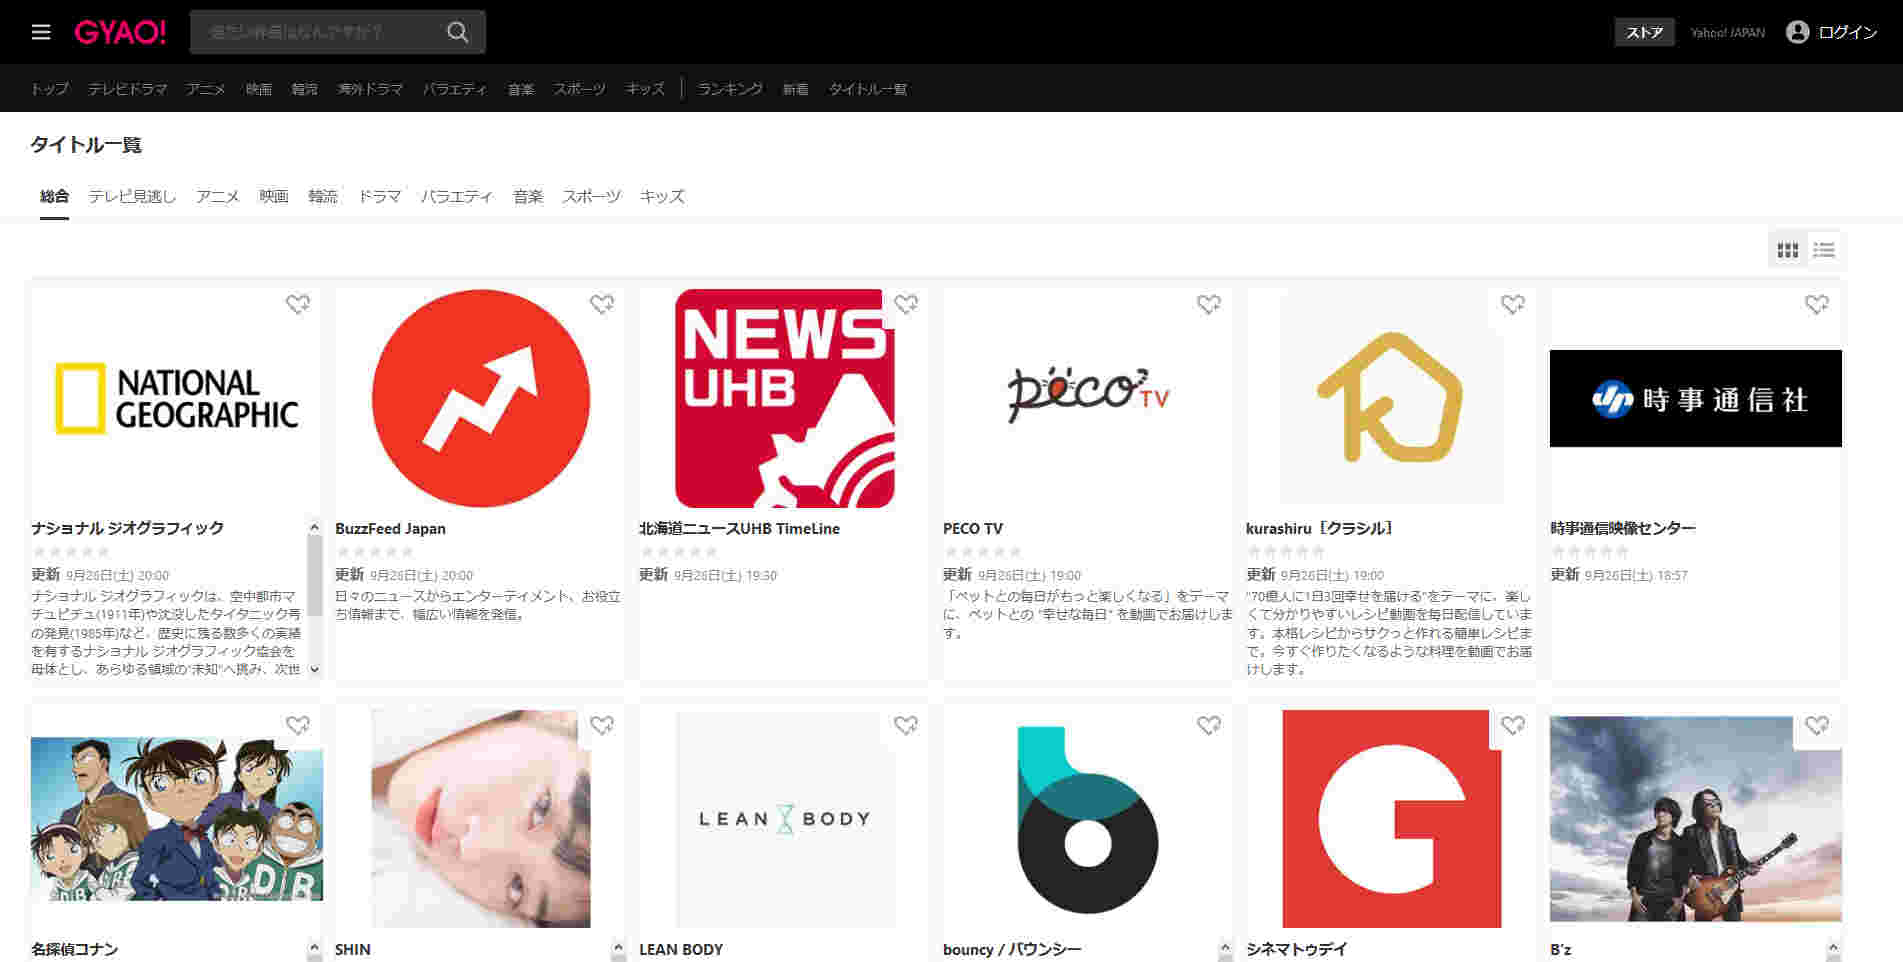
Task: Open kurashiru logo thumbnail
Action: click(1392, 398)
